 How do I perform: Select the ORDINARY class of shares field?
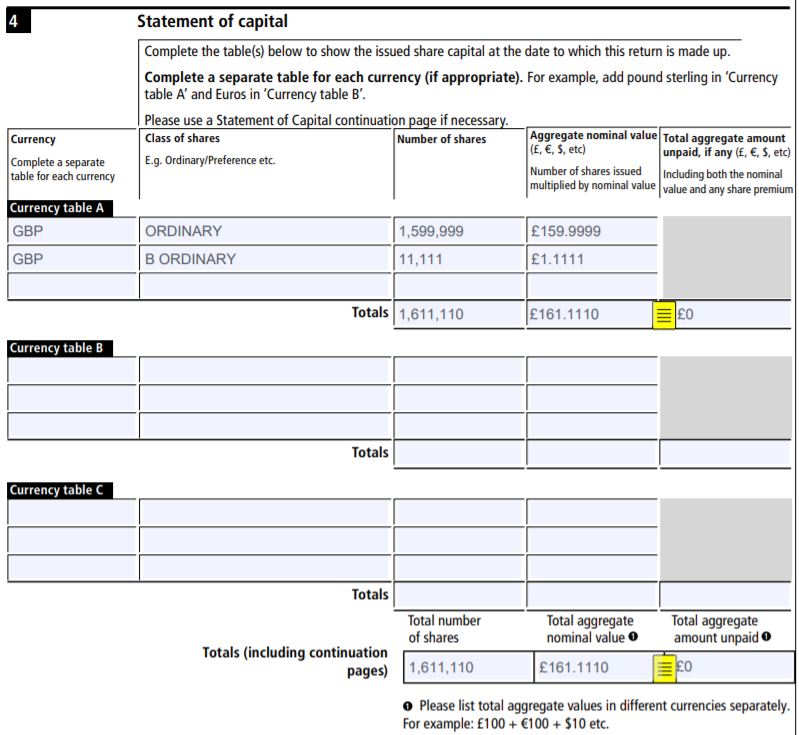pyautogui.click(x=264, y=231)
